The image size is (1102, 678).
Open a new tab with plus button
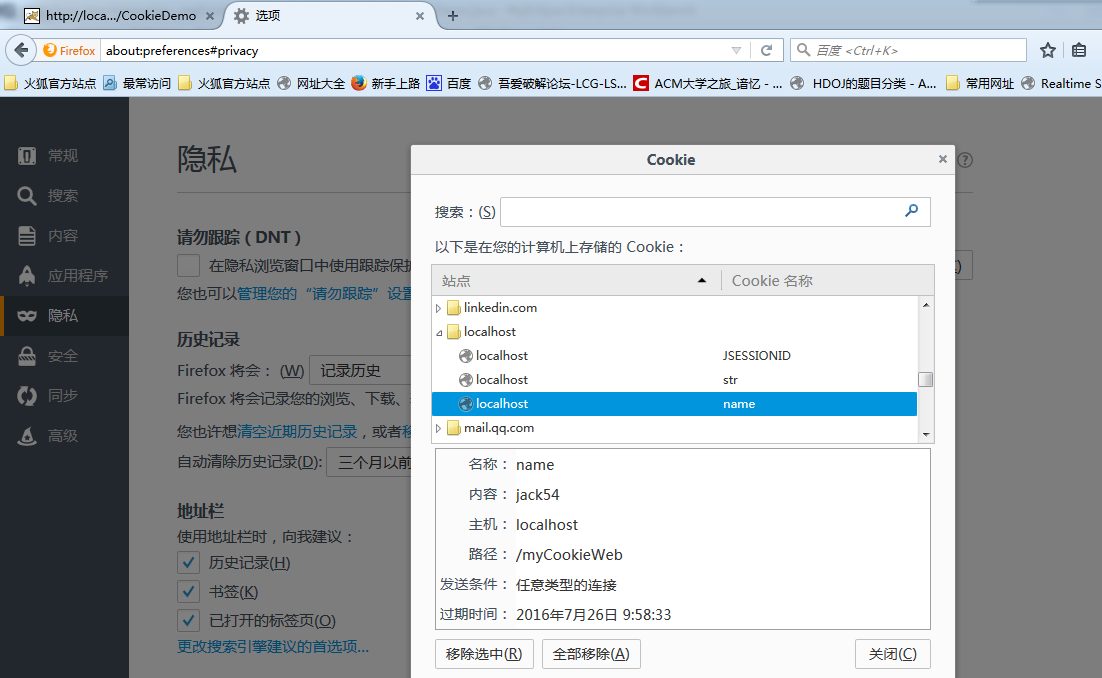coord(453,15)
